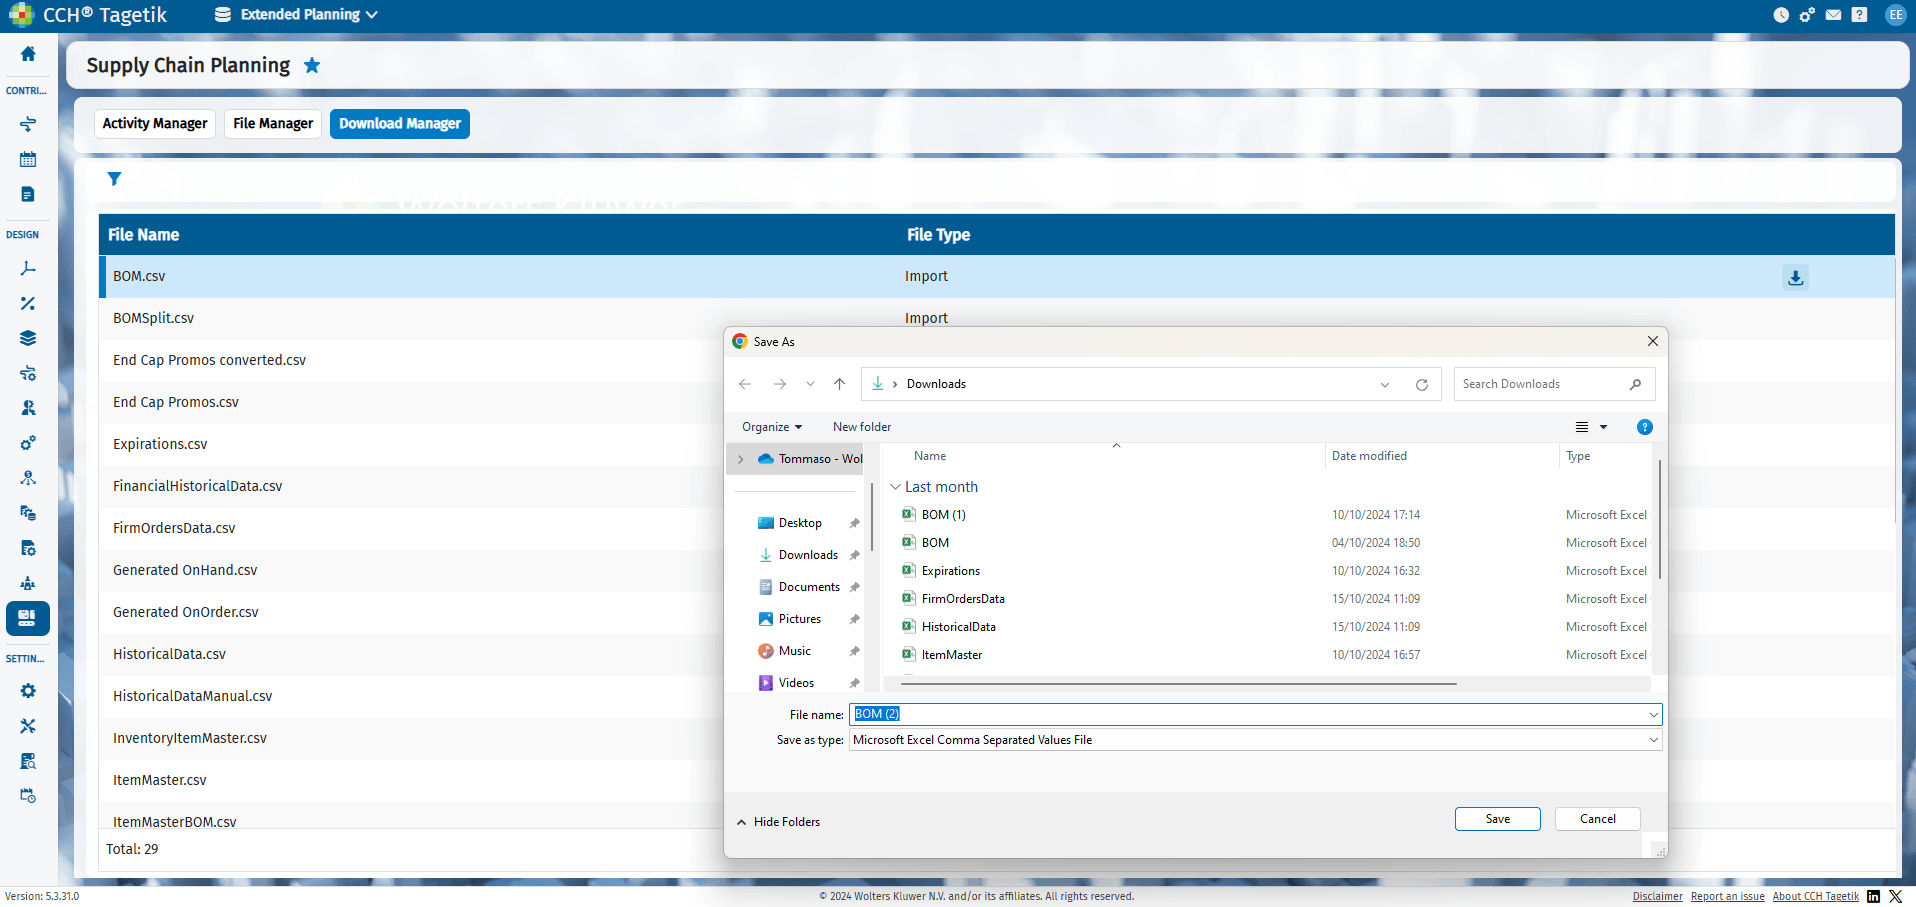The width and height of the screenshot is (1916, 907).
Task: Refresh the Downloads folder listing
Action: coord(1422,384)
